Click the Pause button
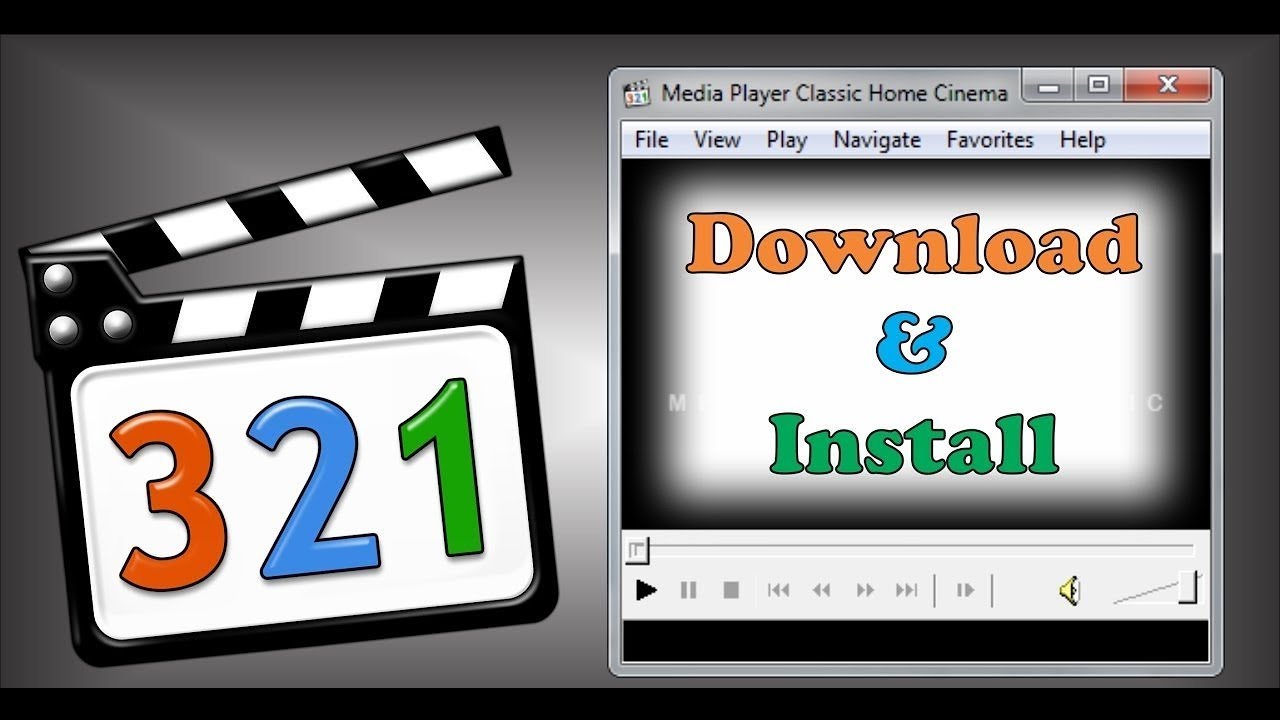1280x720 pixels. 688,590
